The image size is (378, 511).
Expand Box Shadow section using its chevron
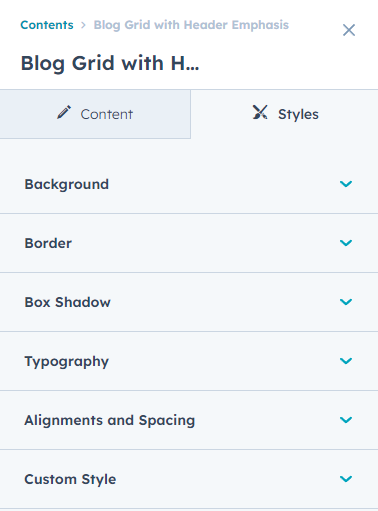point(346,302)
